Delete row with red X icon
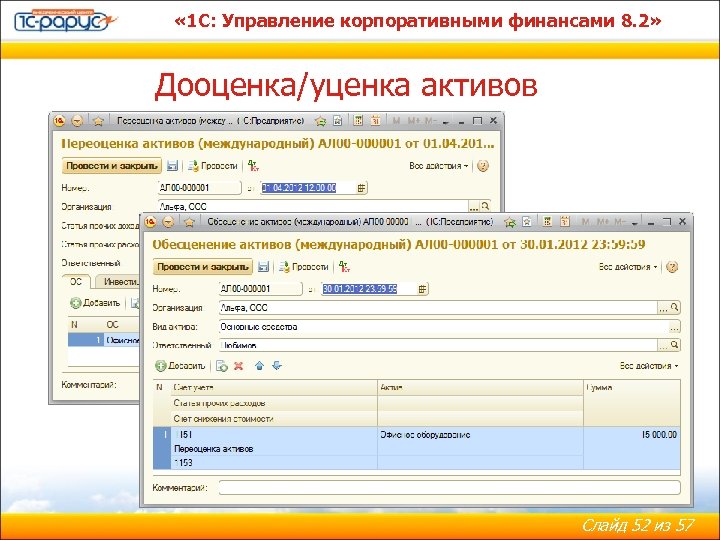The image size is (720, 540). point(238,366)
